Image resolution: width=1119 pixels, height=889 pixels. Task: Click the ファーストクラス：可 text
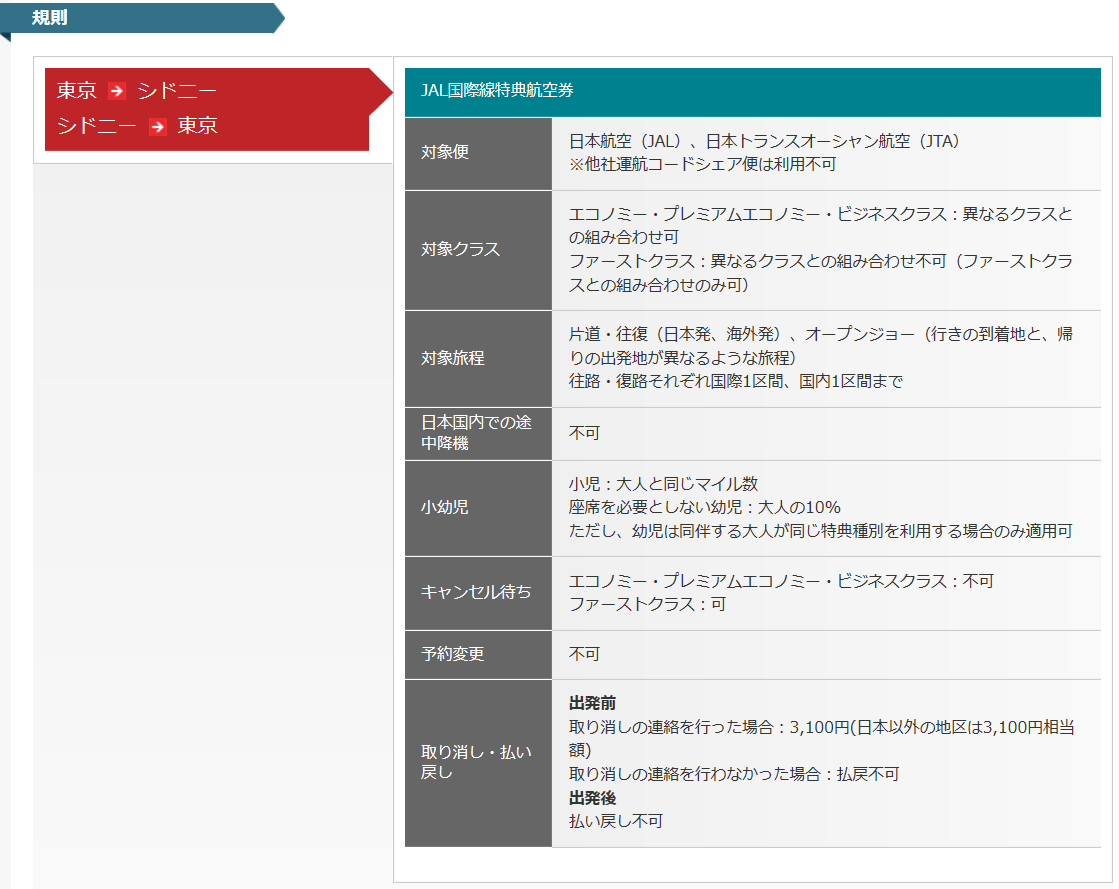pyautogui.click(x=647, y=604)
